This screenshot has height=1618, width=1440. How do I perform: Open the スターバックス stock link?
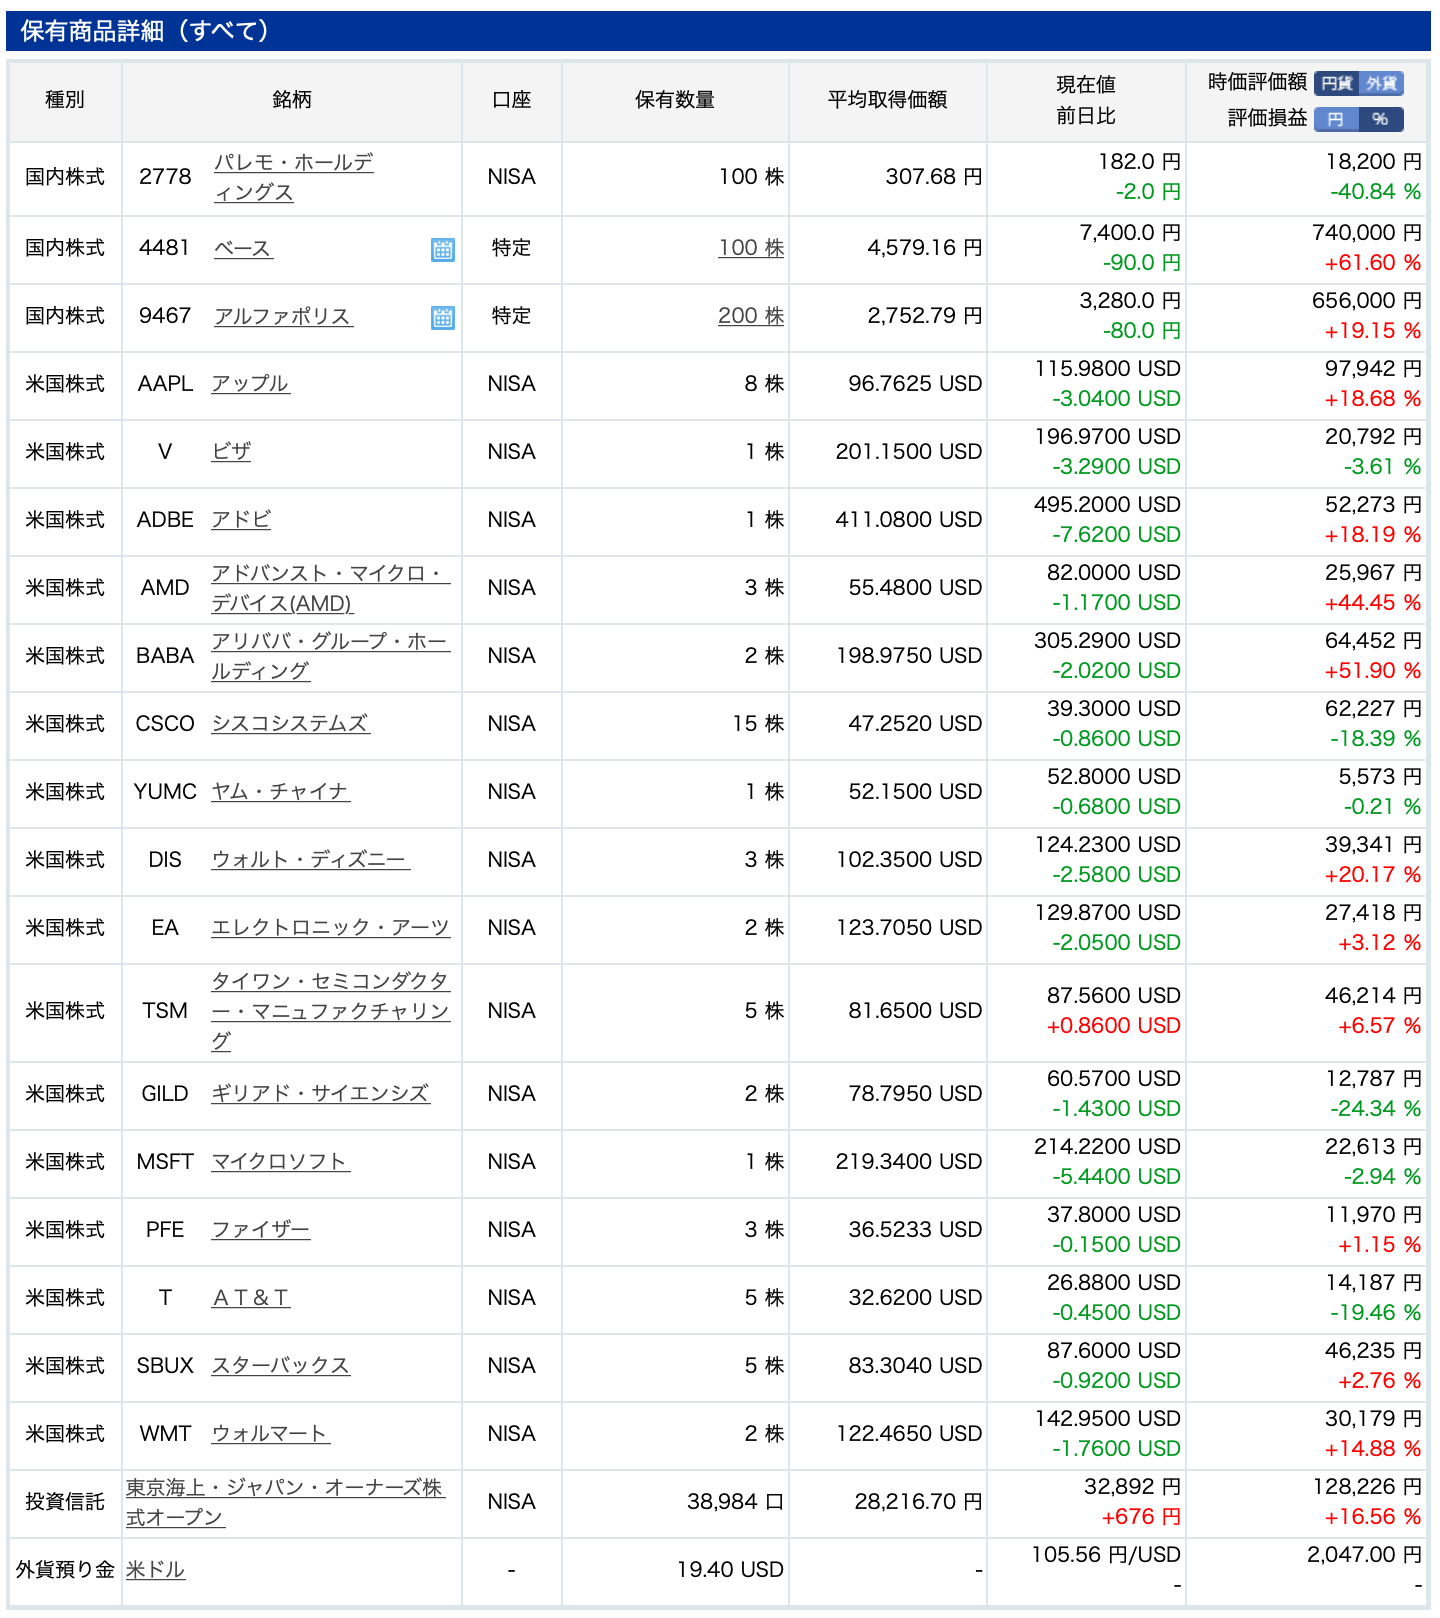pos(281,1366)
